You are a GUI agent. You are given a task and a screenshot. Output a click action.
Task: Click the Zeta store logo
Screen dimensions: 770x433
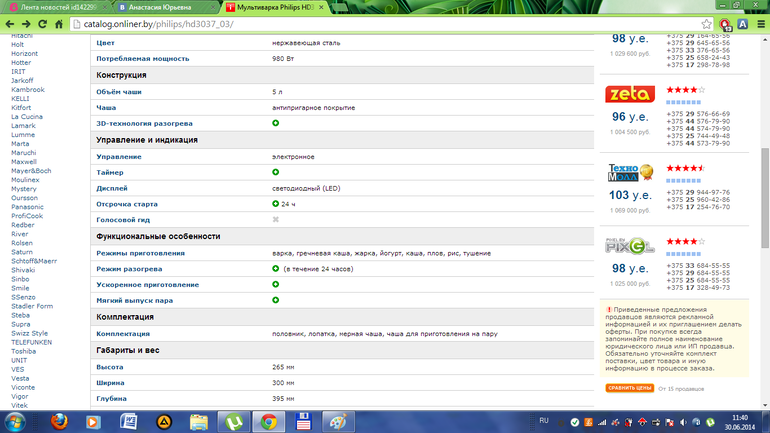pyautogui.click(x=630, y=94)
